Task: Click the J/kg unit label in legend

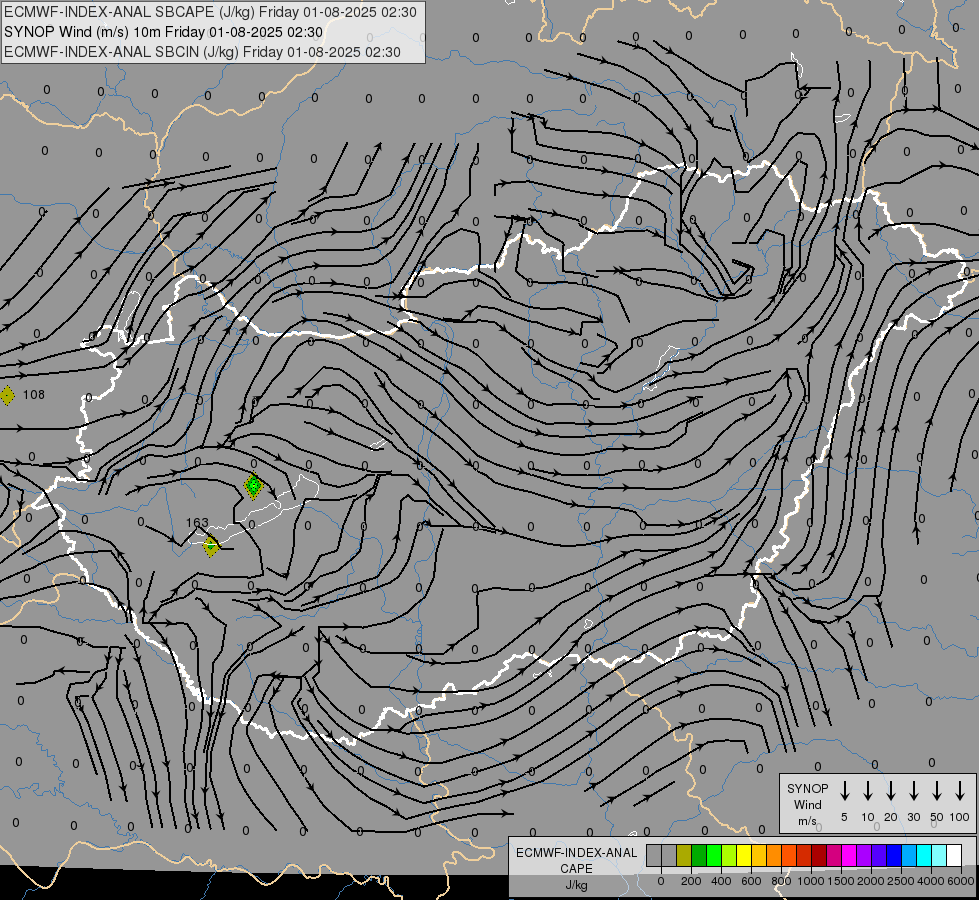Action: (x=576, y=885)
